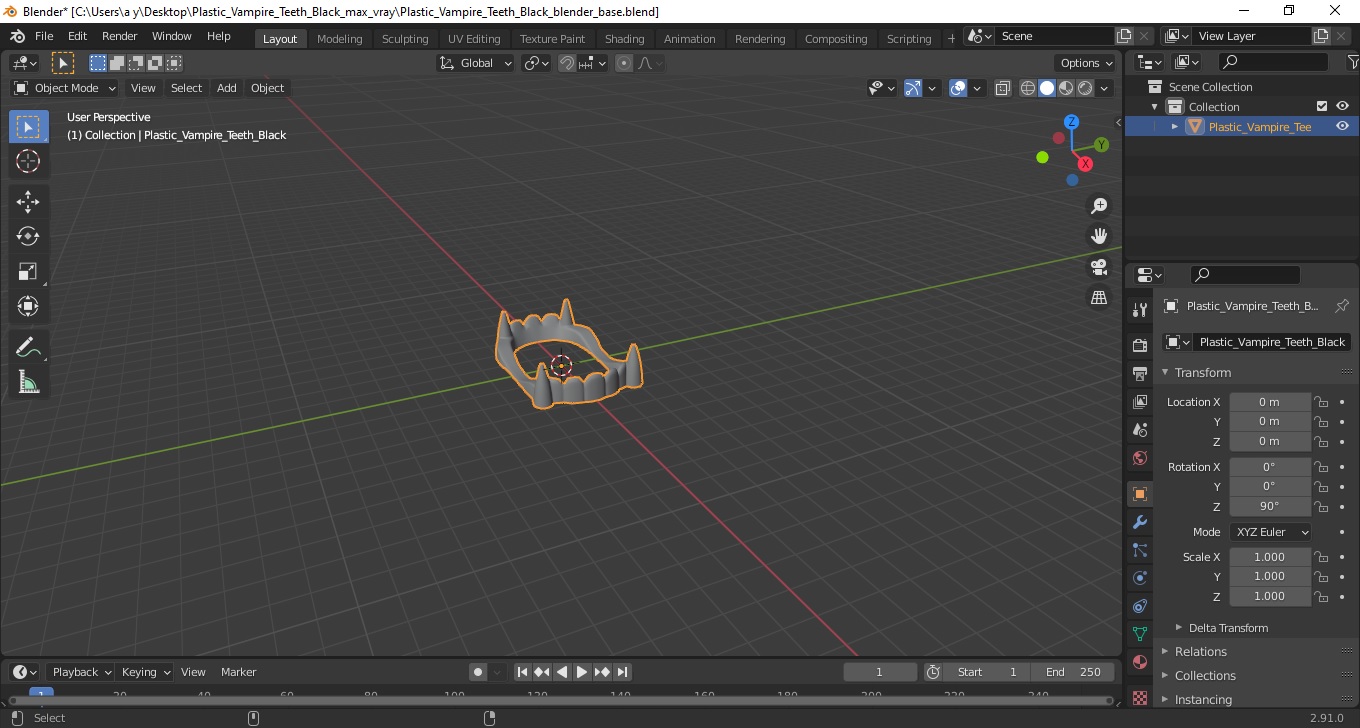Toggle auto keying record button
Viewport: 1360px width, 728px height.
click(478, 672)
